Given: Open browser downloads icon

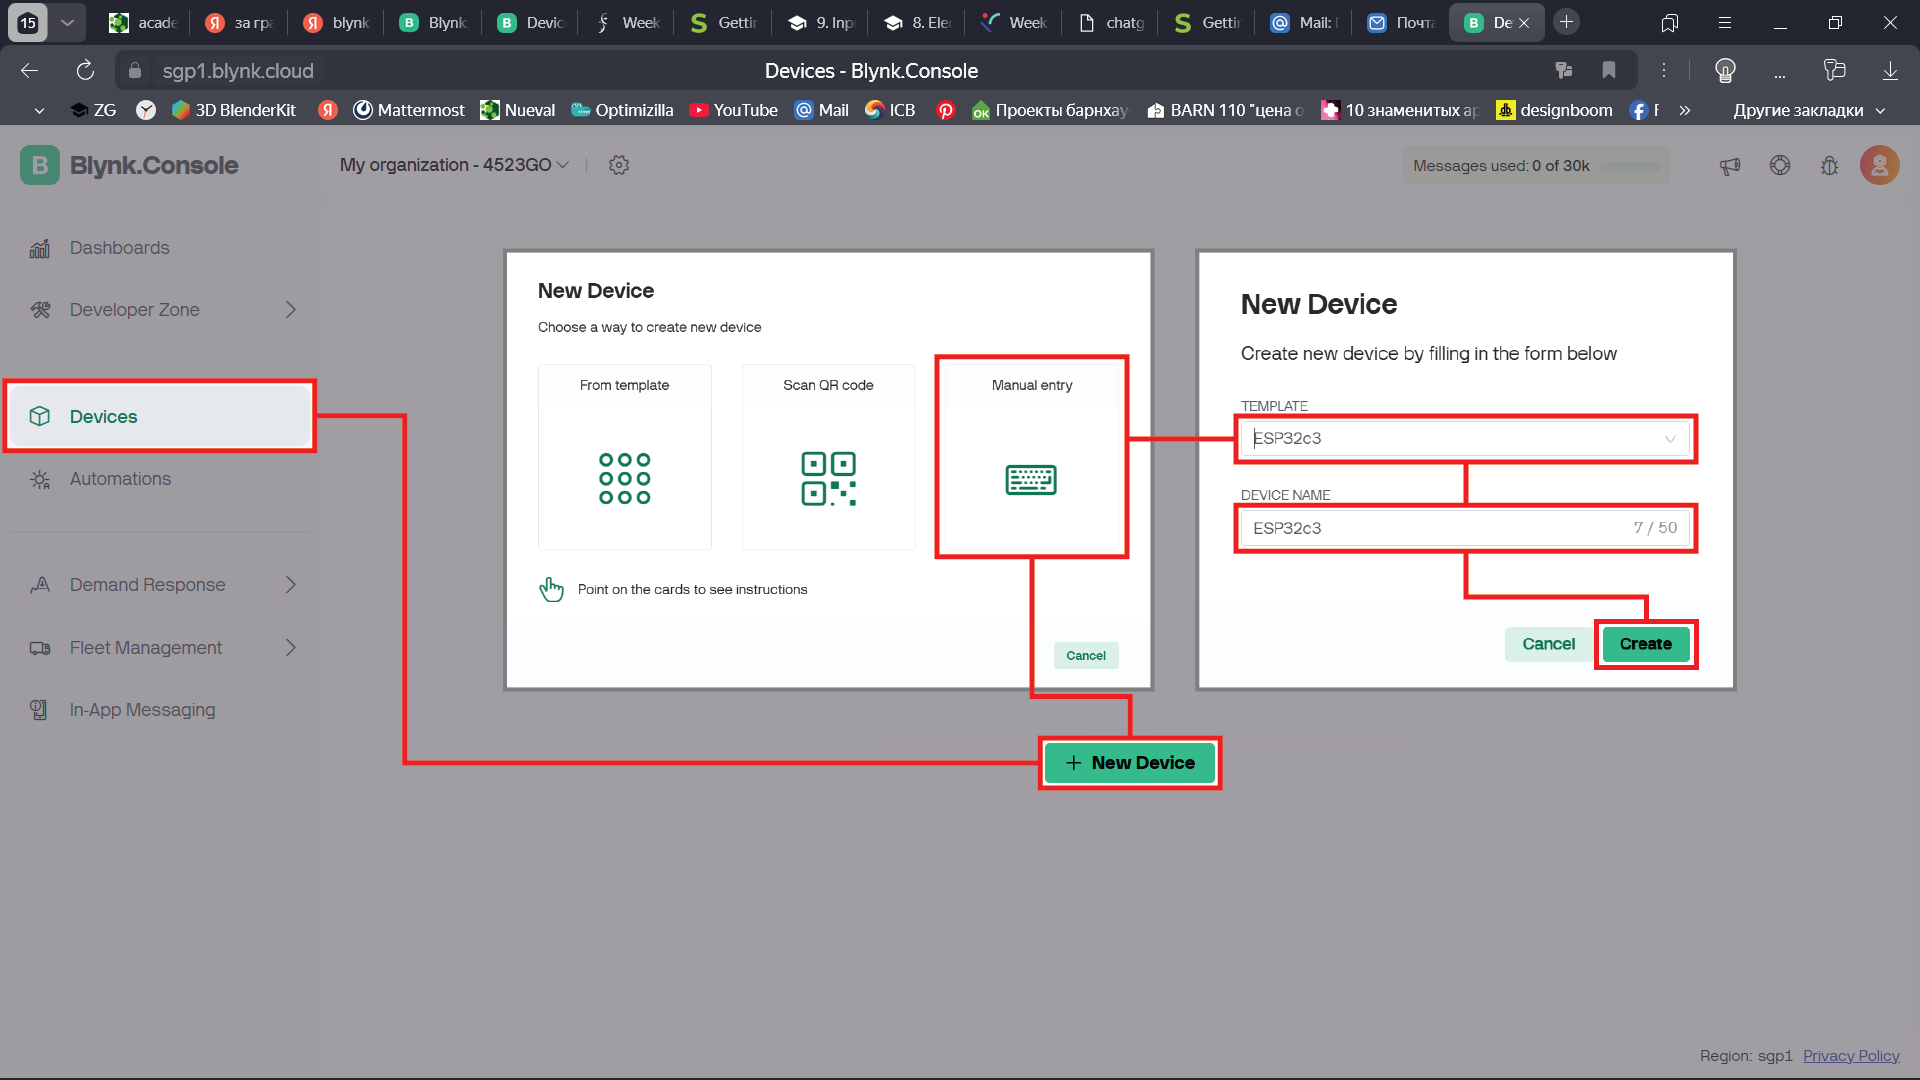Looking at the screenshot, I should (x=1890, y=71).
